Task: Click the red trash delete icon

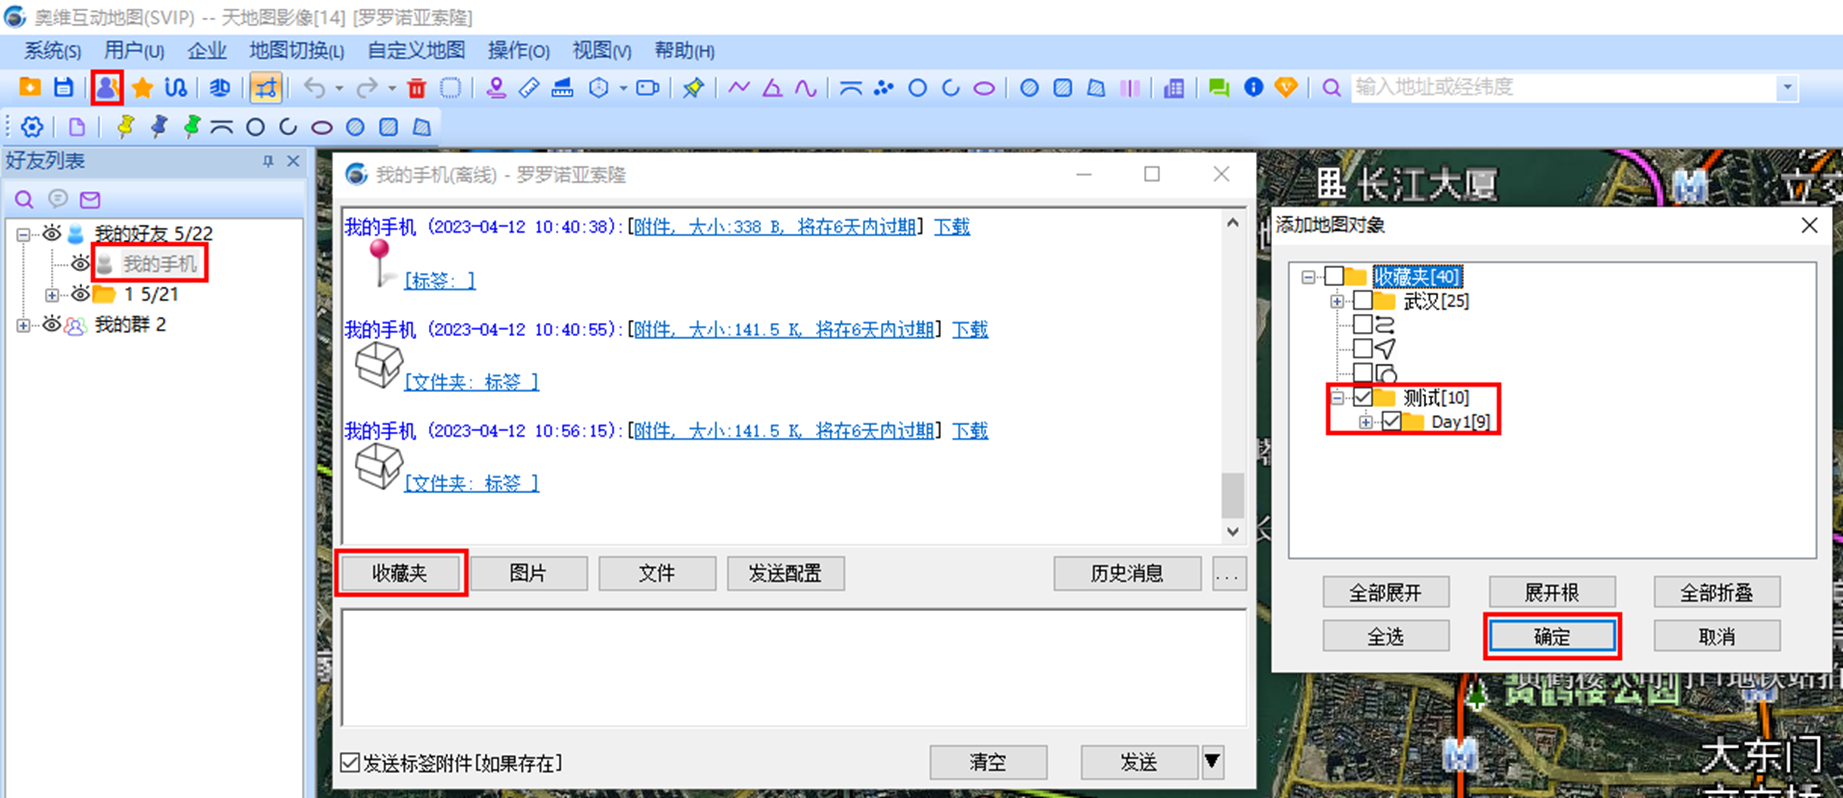Action: [x=417, y=88]
